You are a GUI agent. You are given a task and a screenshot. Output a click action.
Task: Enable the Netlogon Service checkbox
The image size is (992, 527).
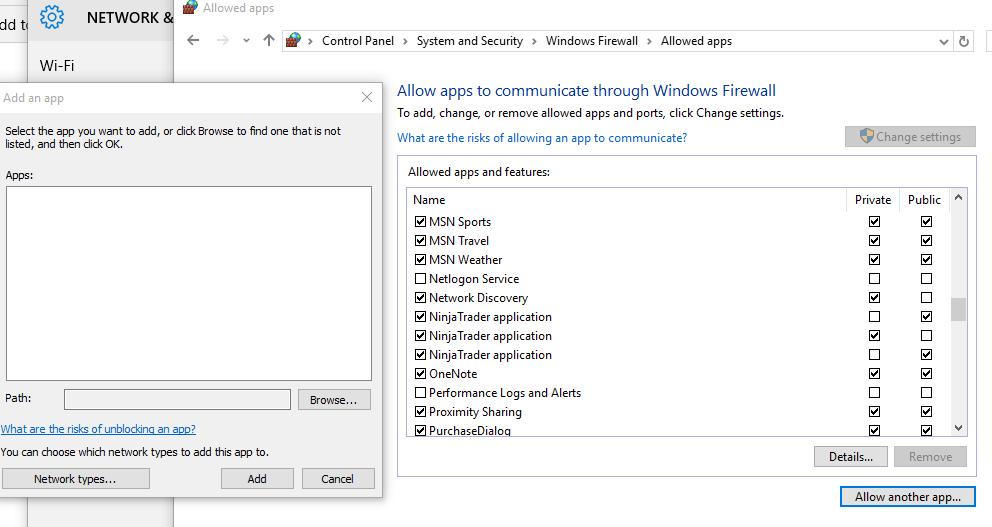(420, 279)
